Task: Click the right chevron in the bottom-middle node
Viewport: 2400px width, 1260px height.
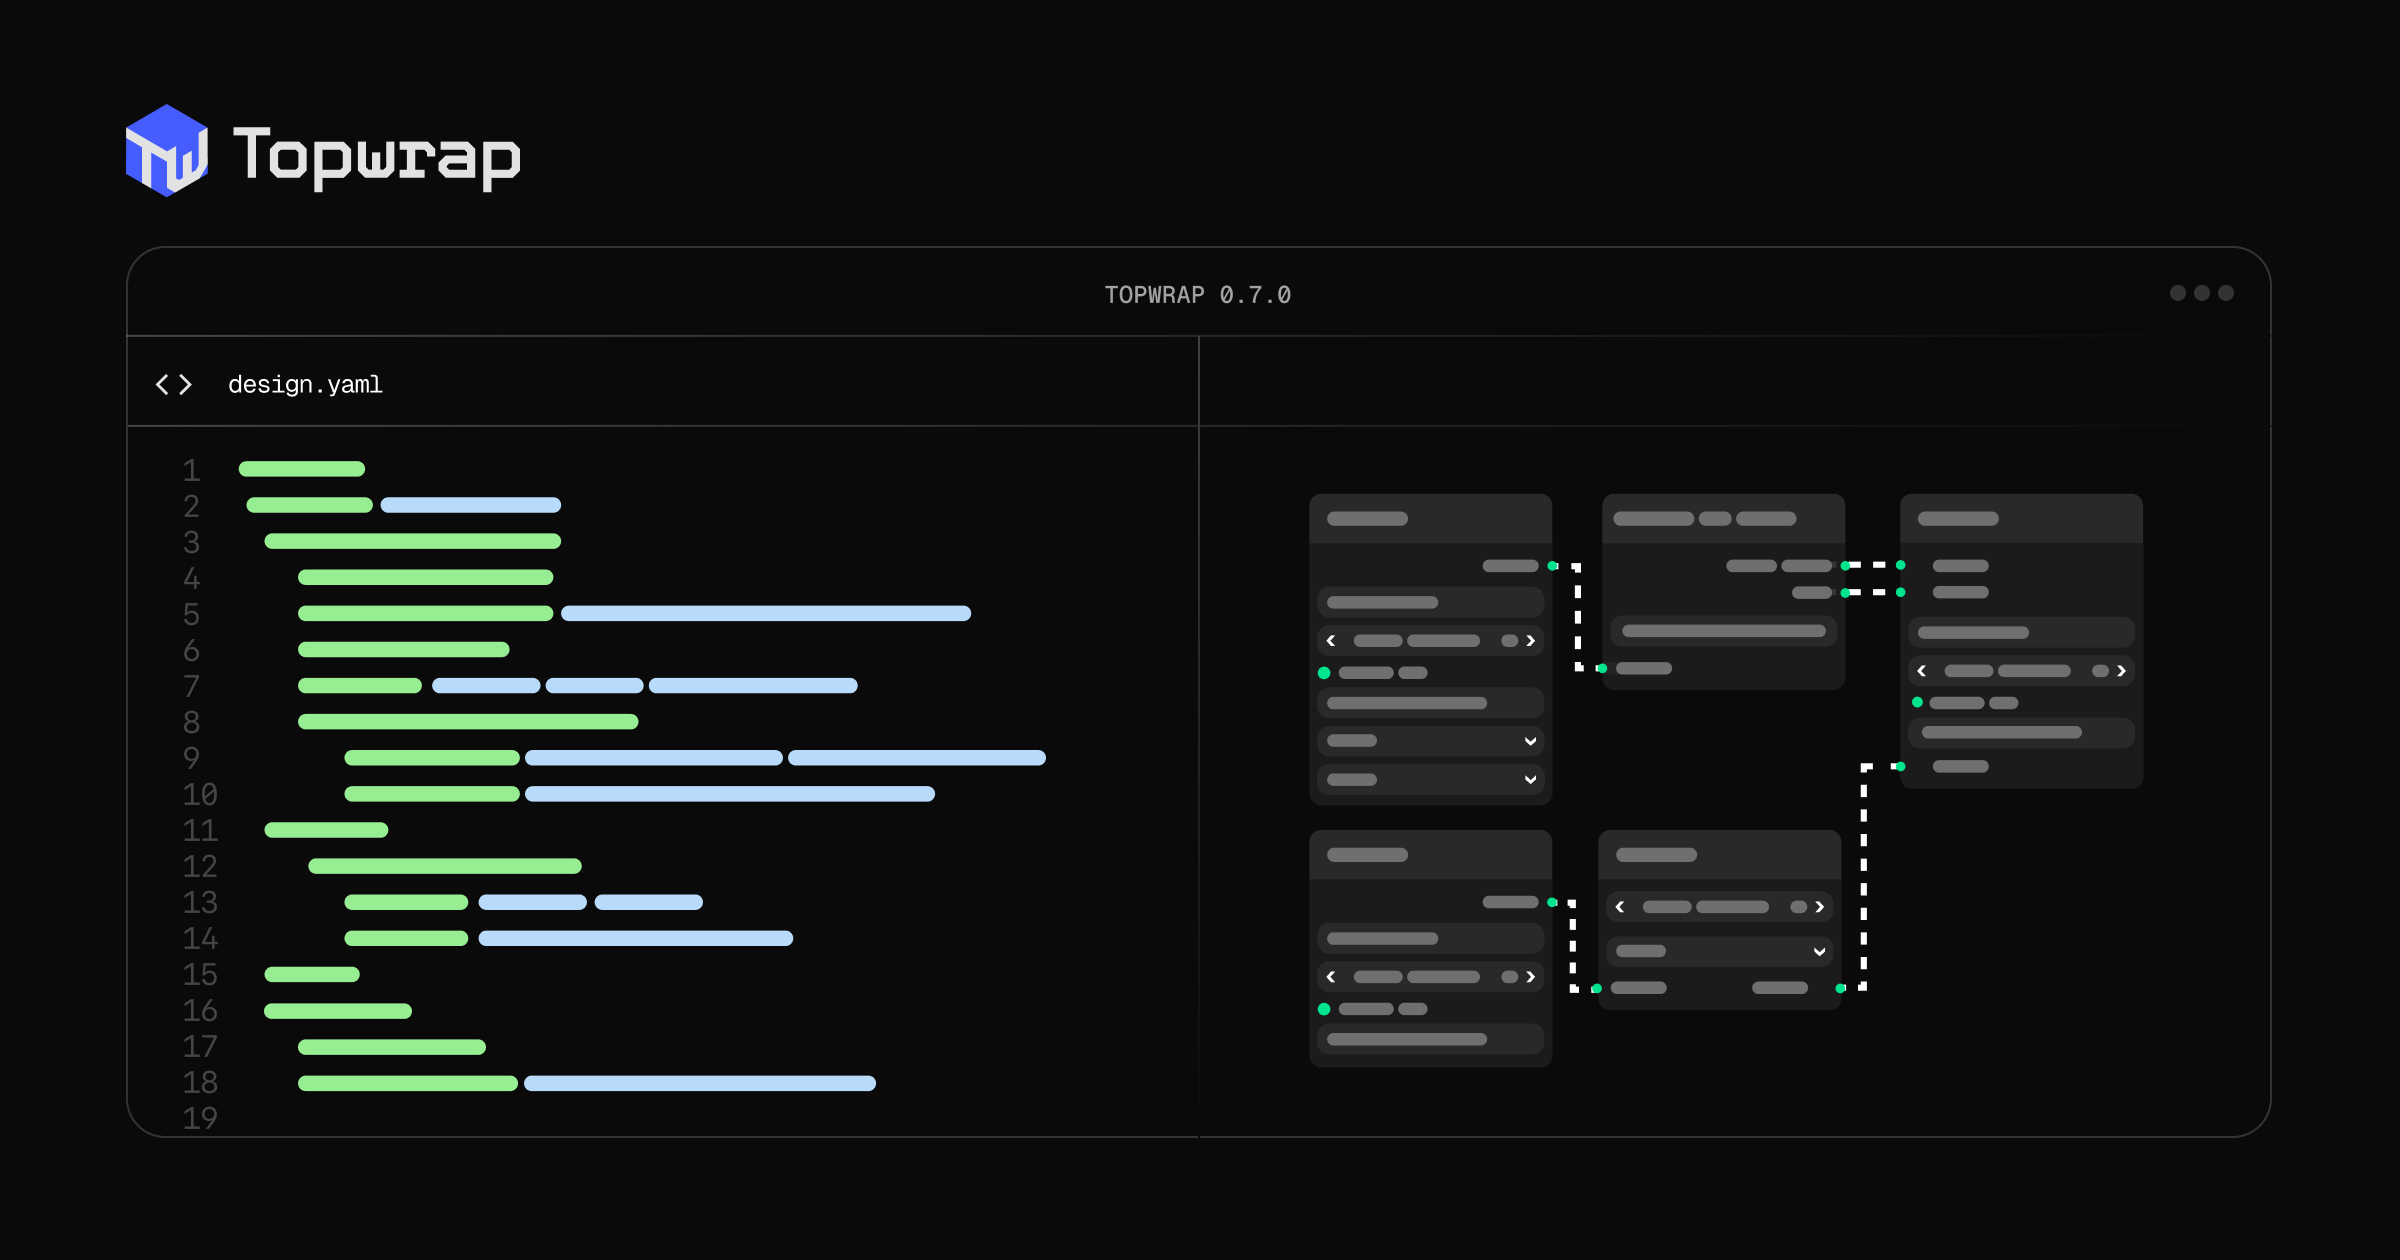Action: pos(1819,906)
